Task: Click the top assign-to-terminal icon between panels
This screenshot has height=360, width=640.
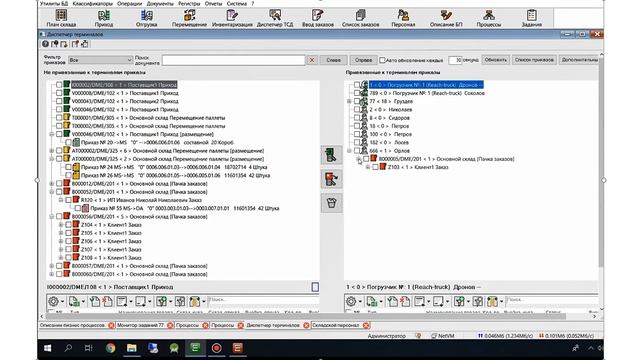Action: coord(331,156)
